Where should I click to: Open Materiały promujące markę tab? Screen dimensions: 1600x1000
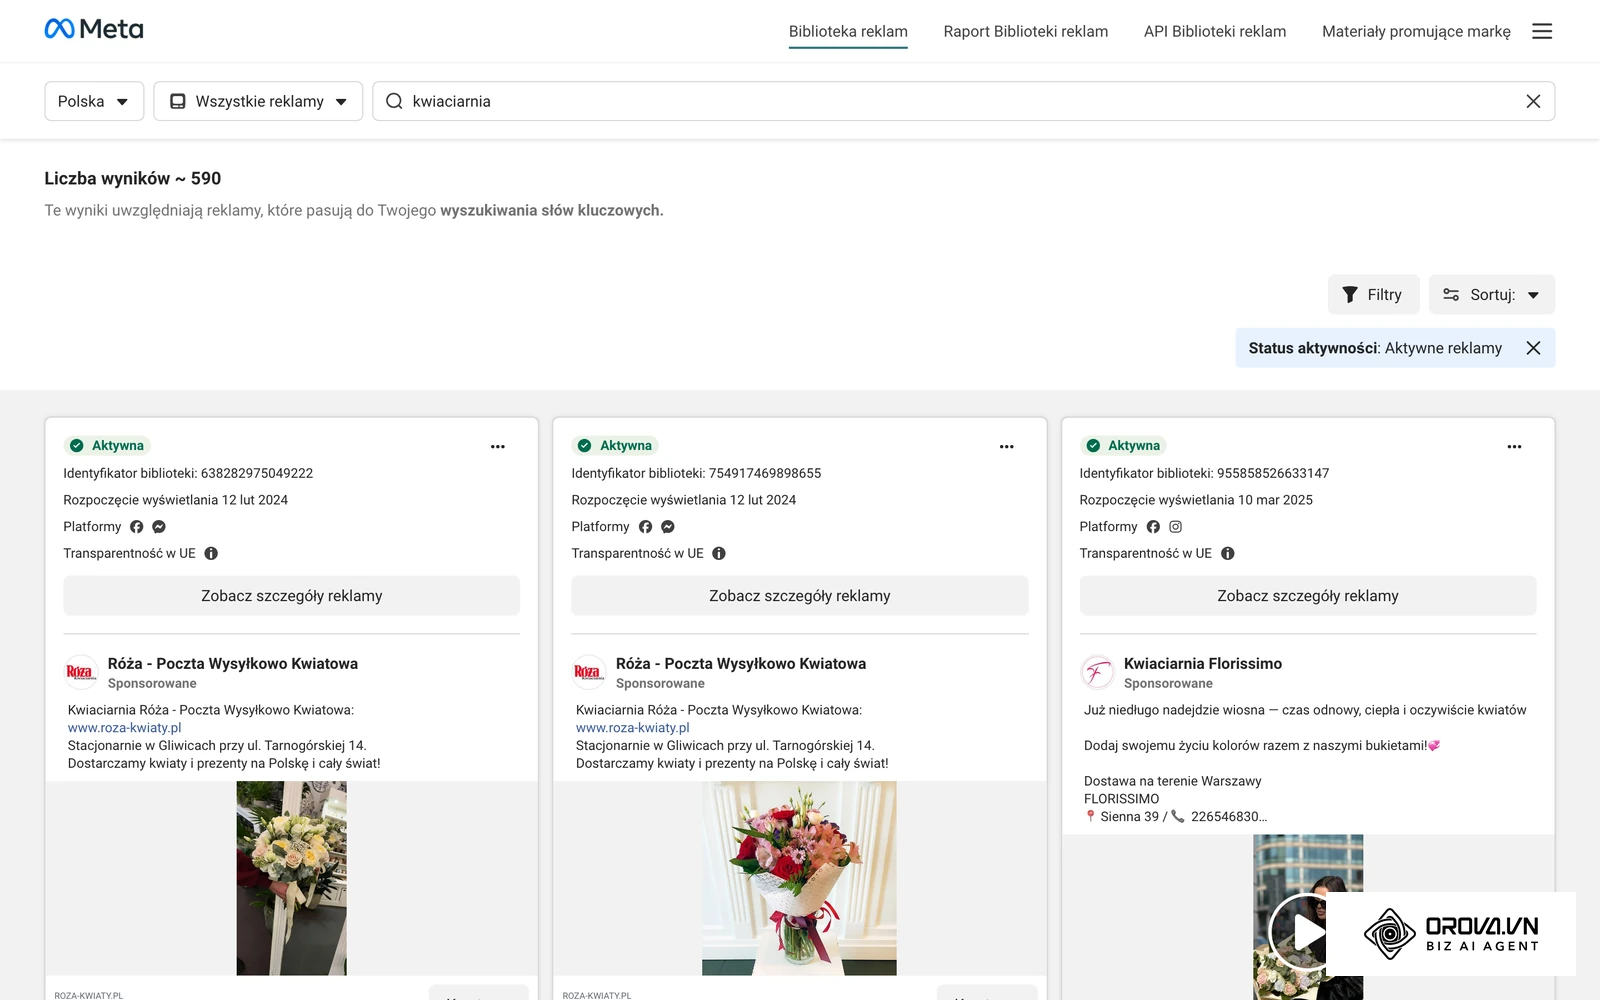click(1416, 31)
